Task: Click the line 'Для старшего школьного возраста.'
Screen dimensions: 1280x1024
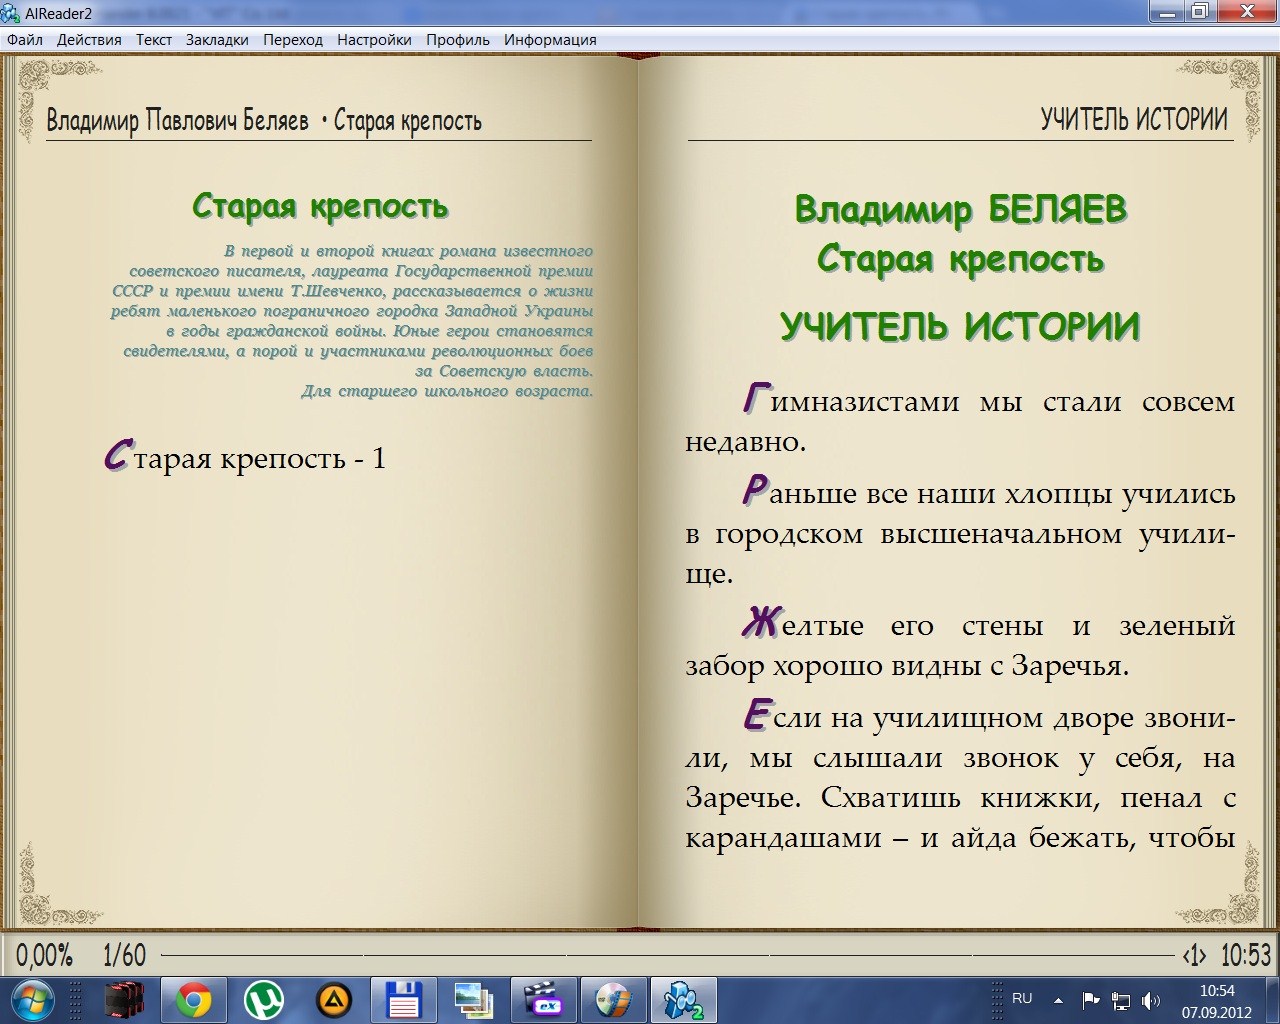Action: 447,391
